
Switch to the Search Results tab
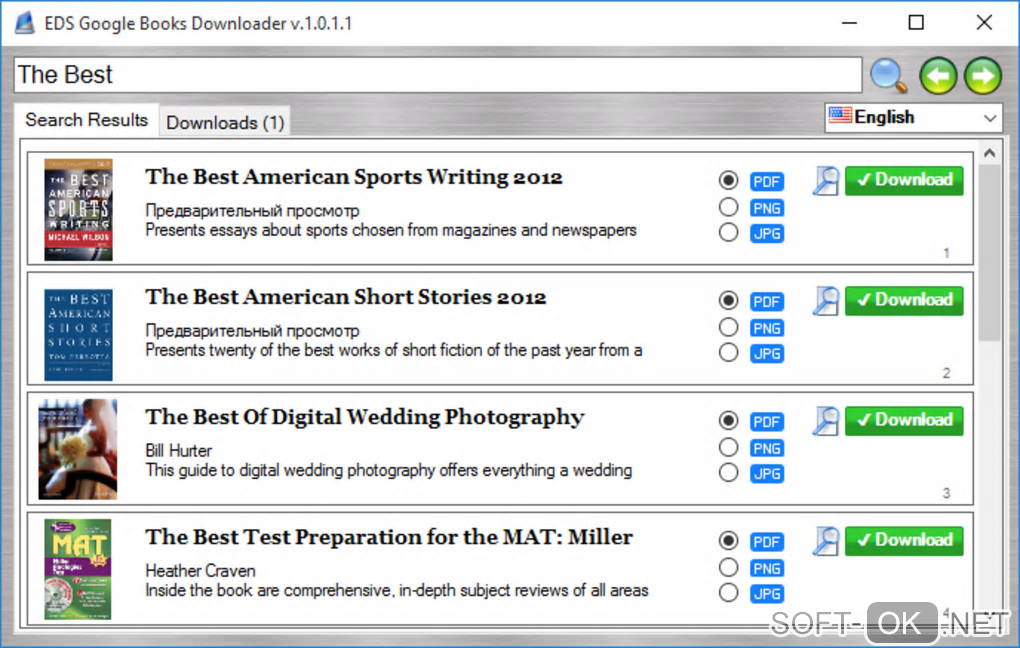tap(87, 120)
